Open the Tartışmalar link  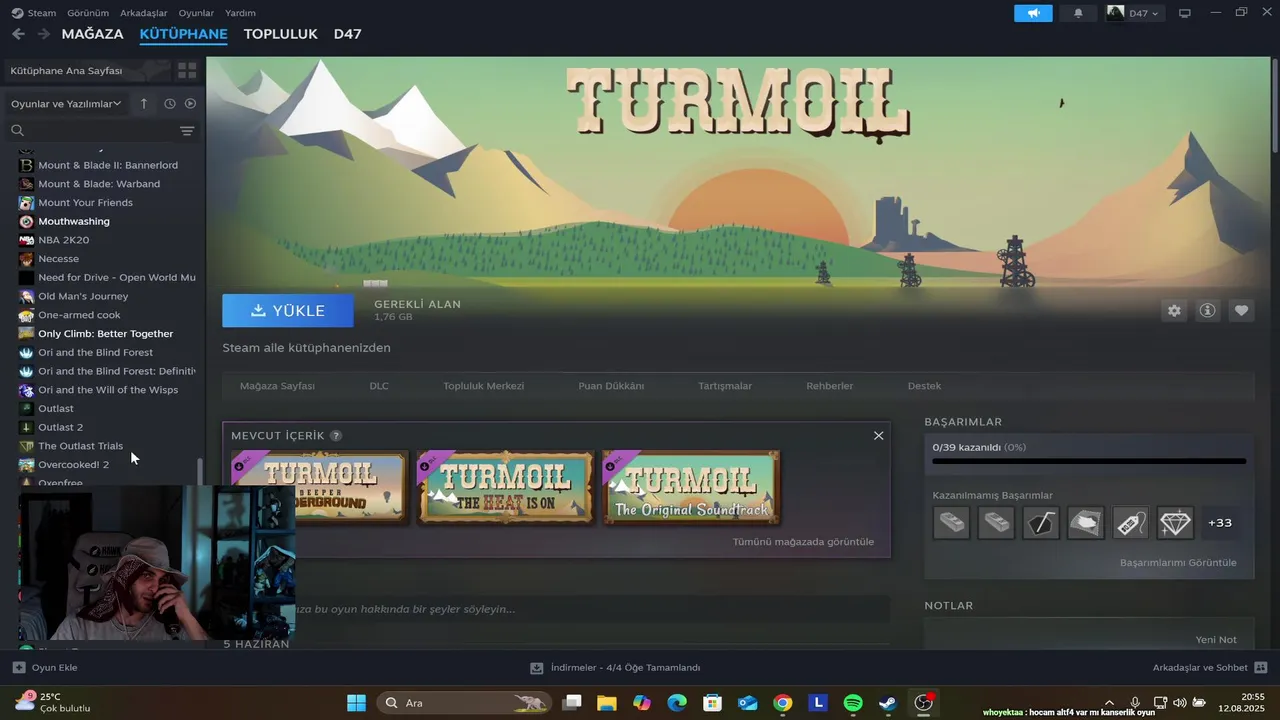click(x=725, y=386)
